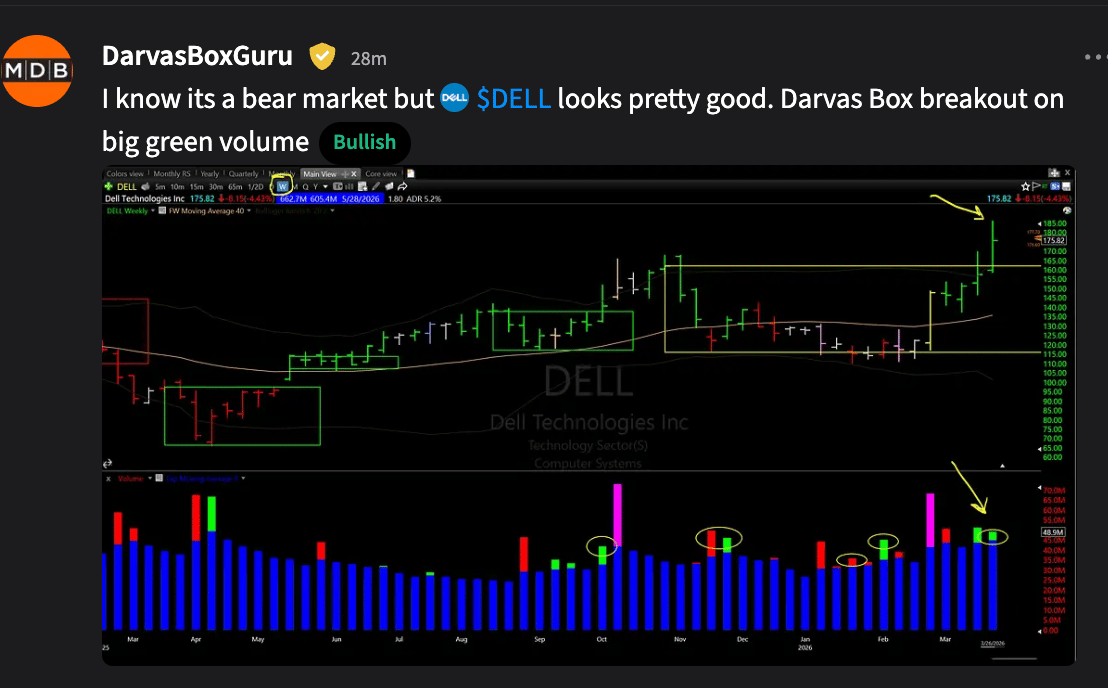Select the pencil drawing tool
The width and height of the screenshot is (1108, 688).
click(375, 186)
